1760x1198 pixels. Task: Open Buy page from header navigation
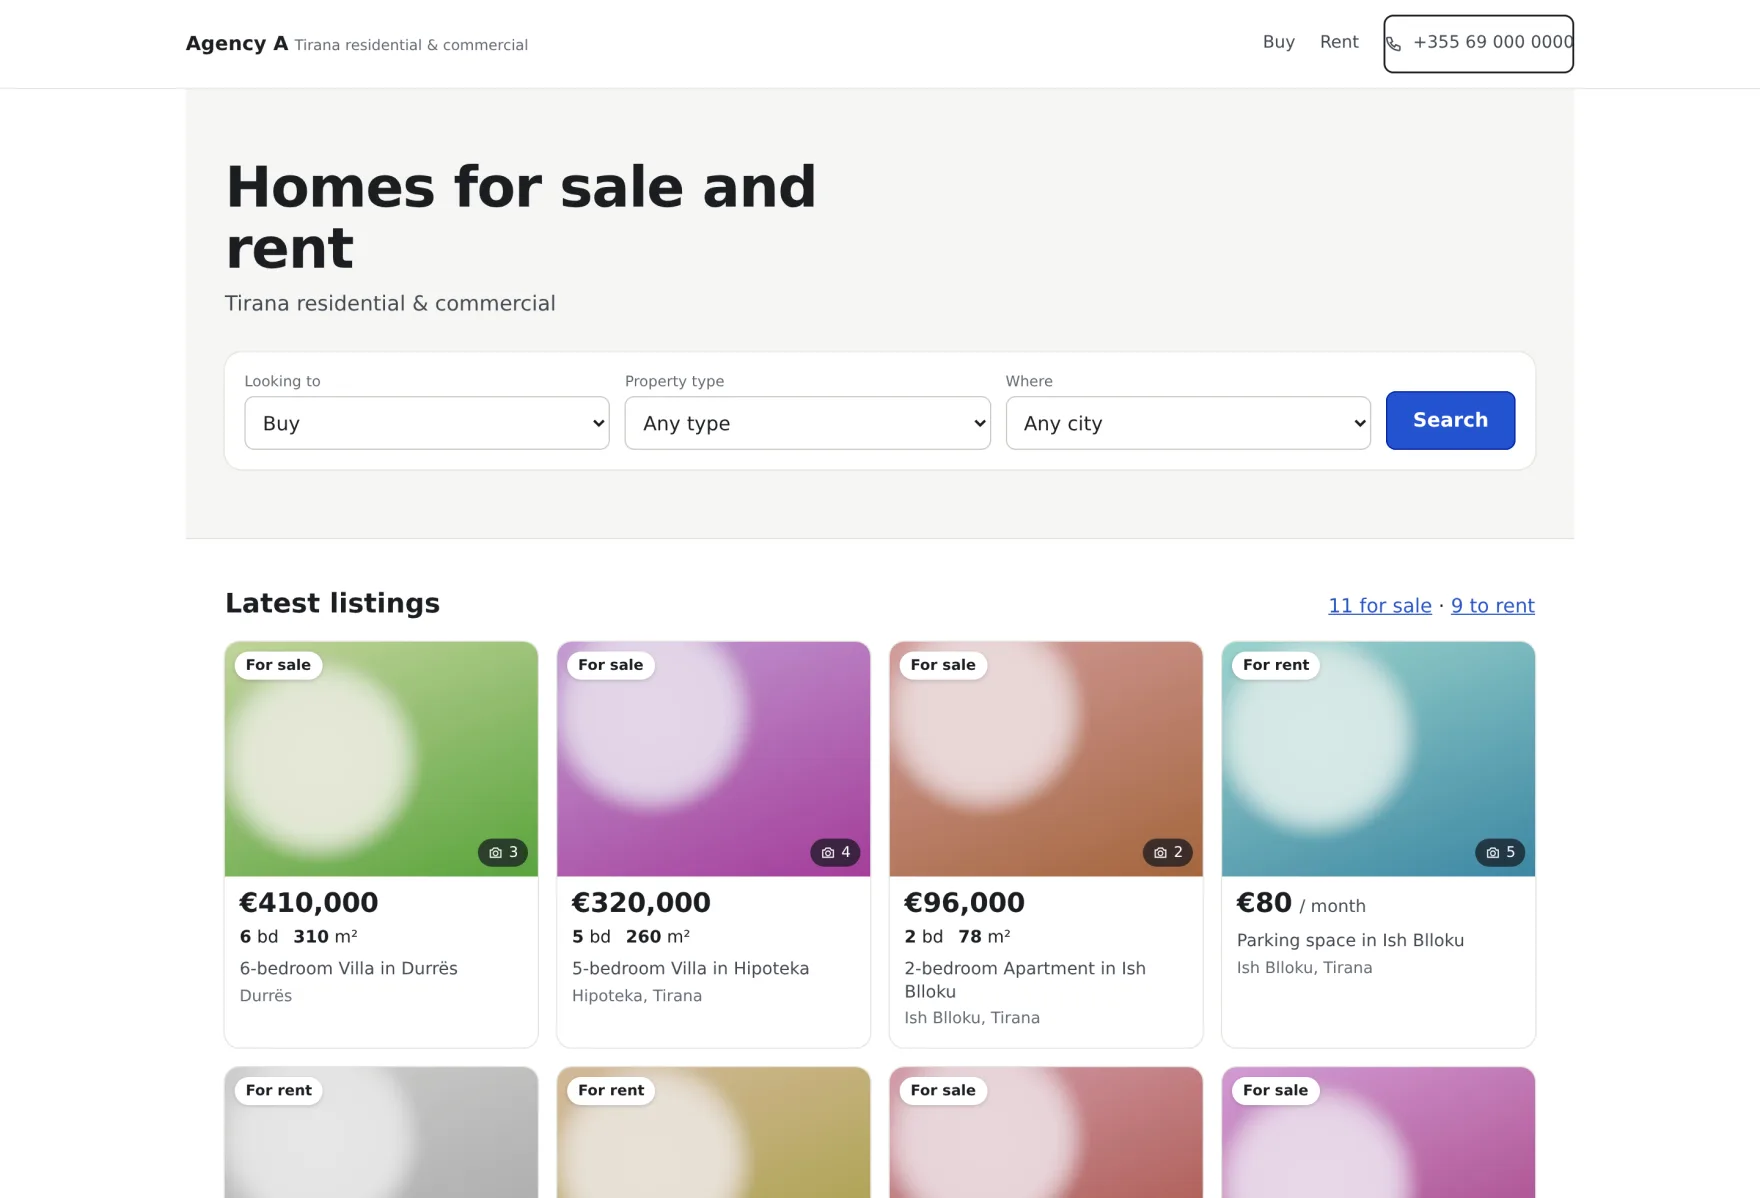tap(1279, 42)
